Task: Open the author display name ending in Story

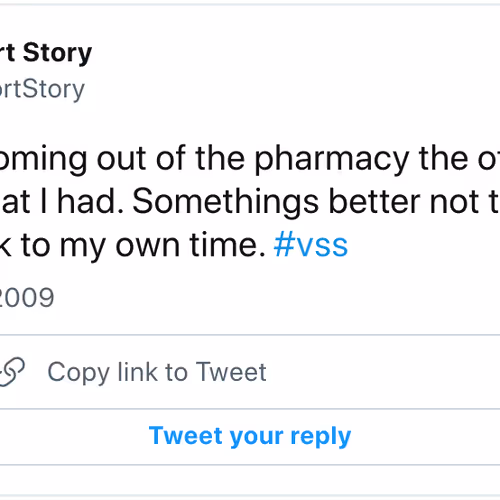Action: pos(46,53)
